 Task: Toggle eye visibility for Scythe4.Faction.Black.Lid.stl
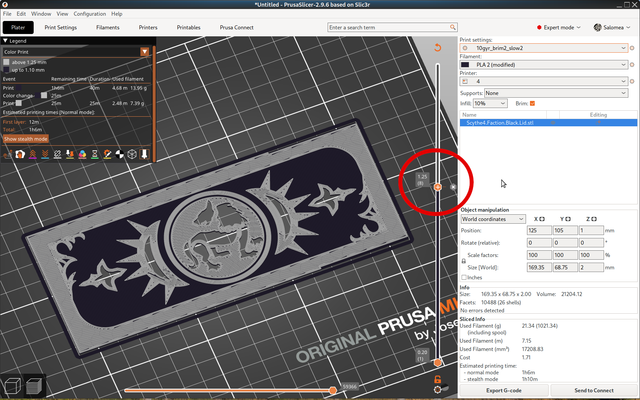(x=553, y=123)
